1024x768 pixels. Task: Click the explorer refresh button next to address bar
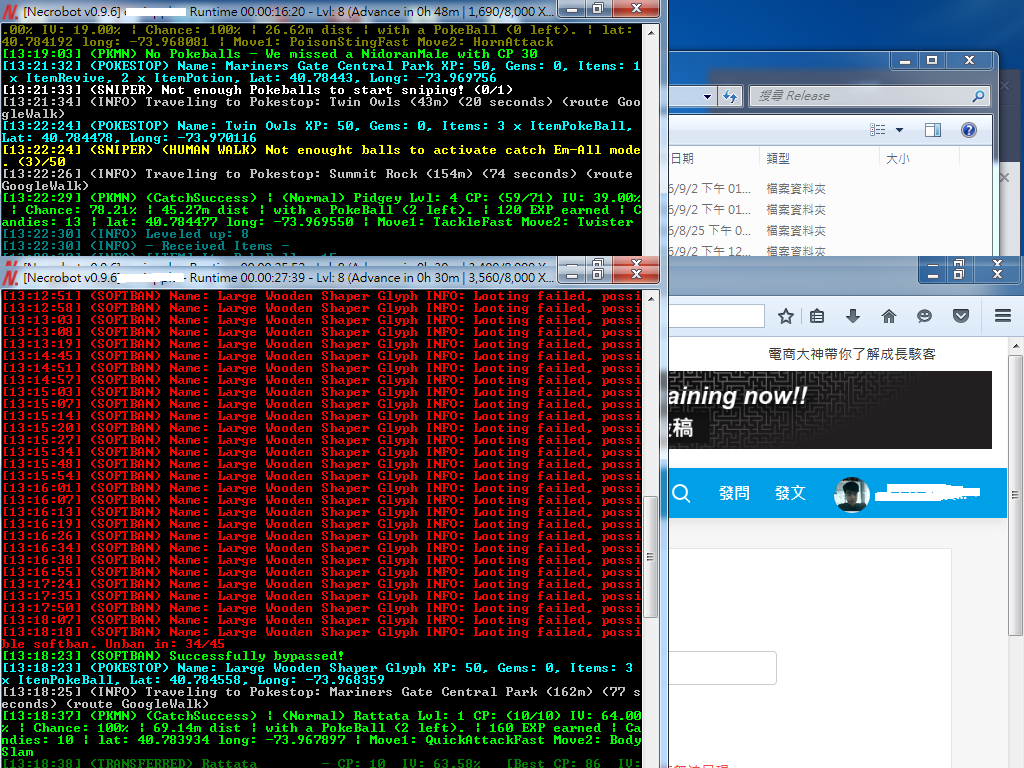729,97
